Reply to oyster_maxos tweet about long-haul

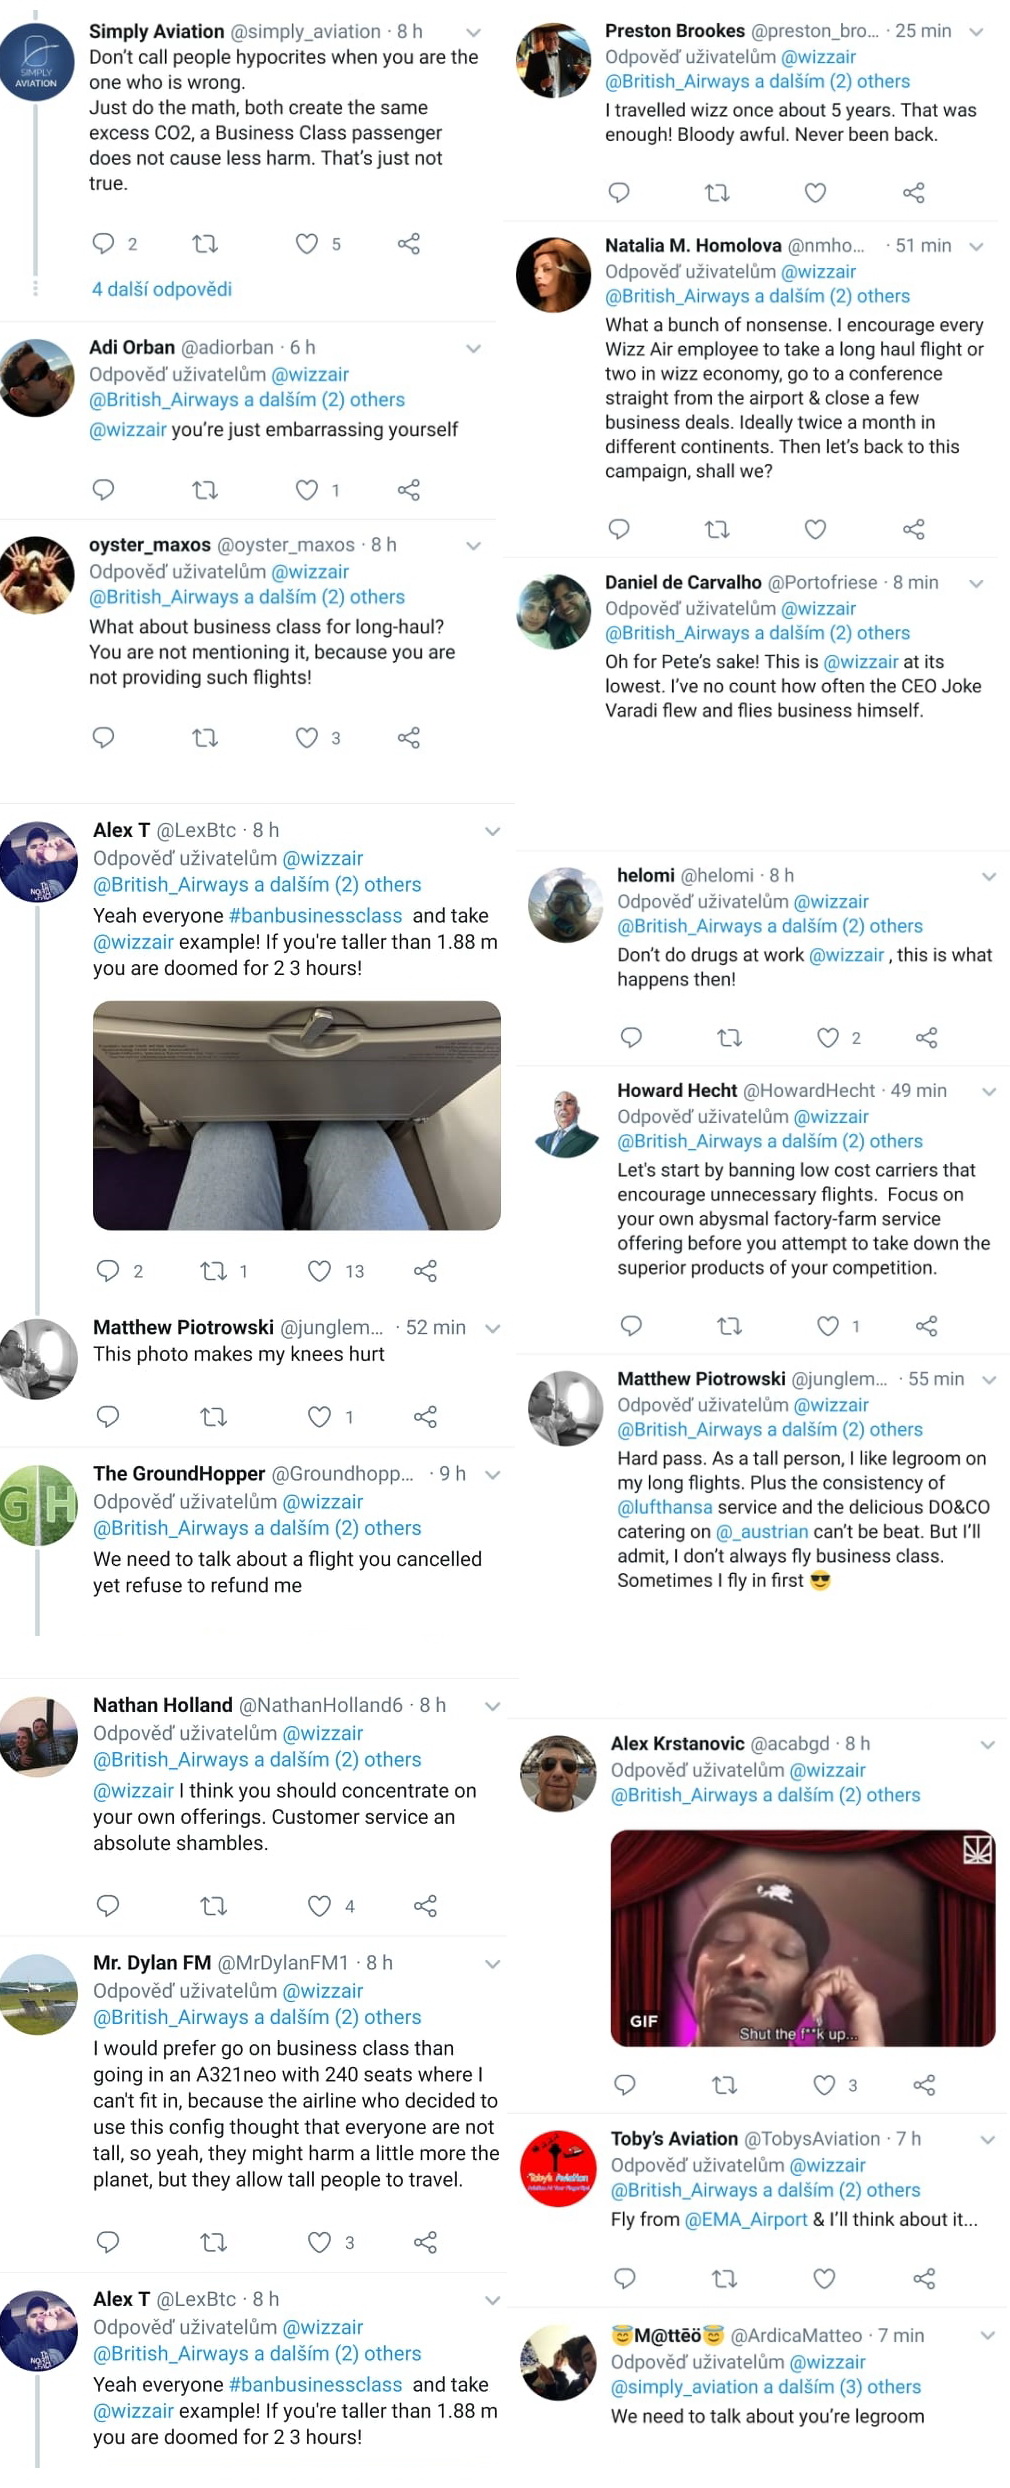103,737
